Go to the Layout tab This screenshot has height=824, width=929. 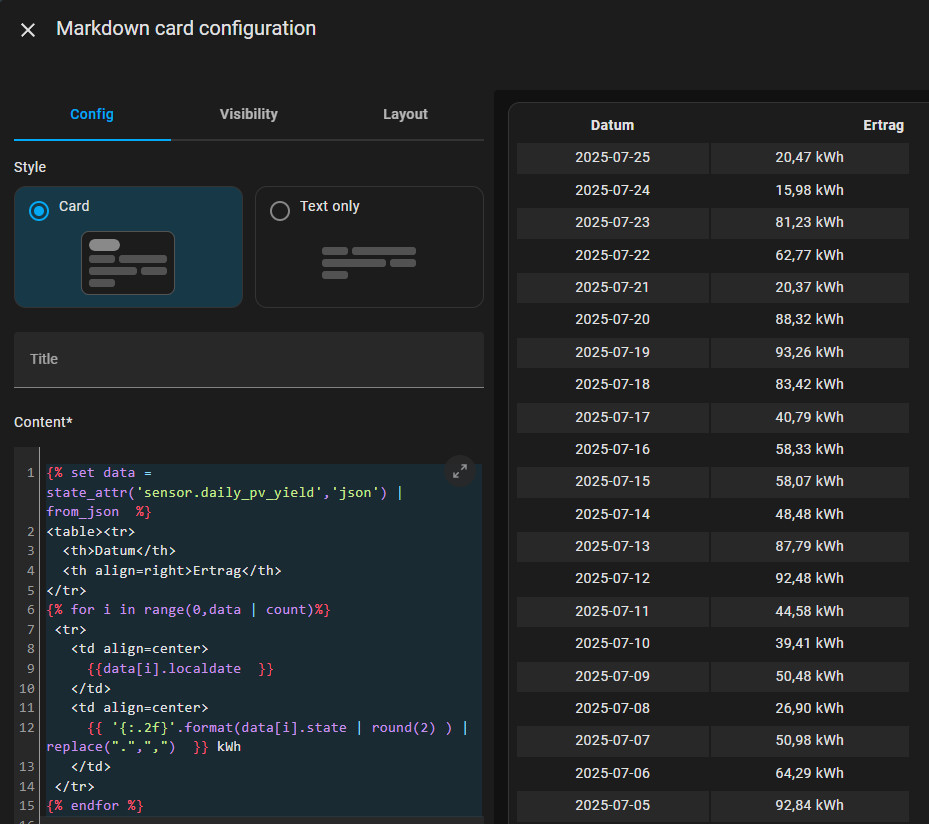[405, 114]
